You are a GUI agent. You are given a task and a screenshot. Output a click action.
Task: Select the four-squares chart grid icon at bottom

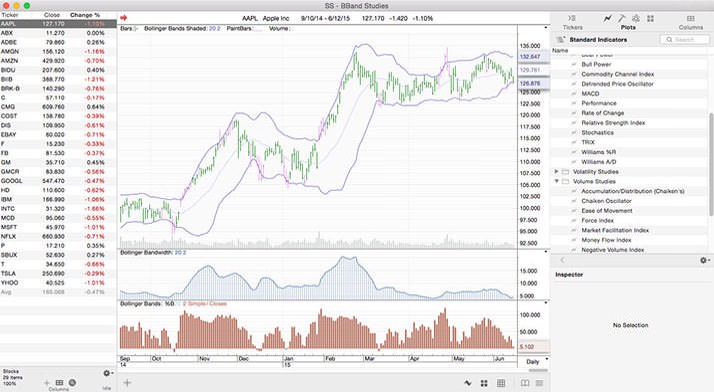484,383
